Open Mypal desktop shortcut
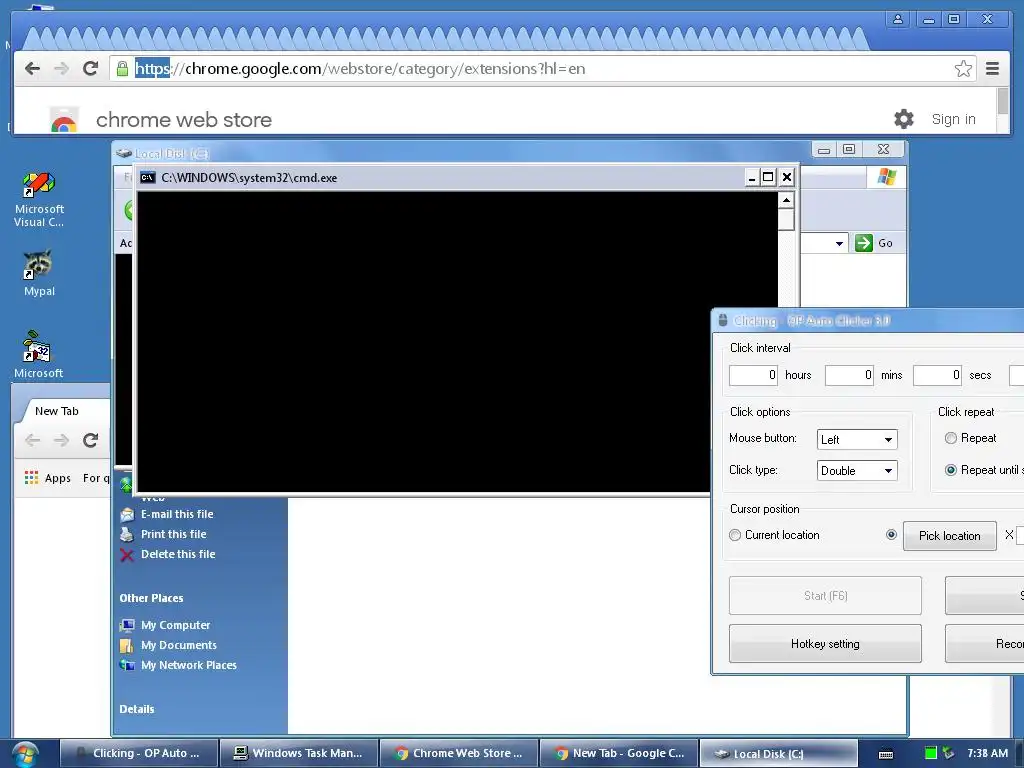This screenshot has width=1024, height=768. 39,273
